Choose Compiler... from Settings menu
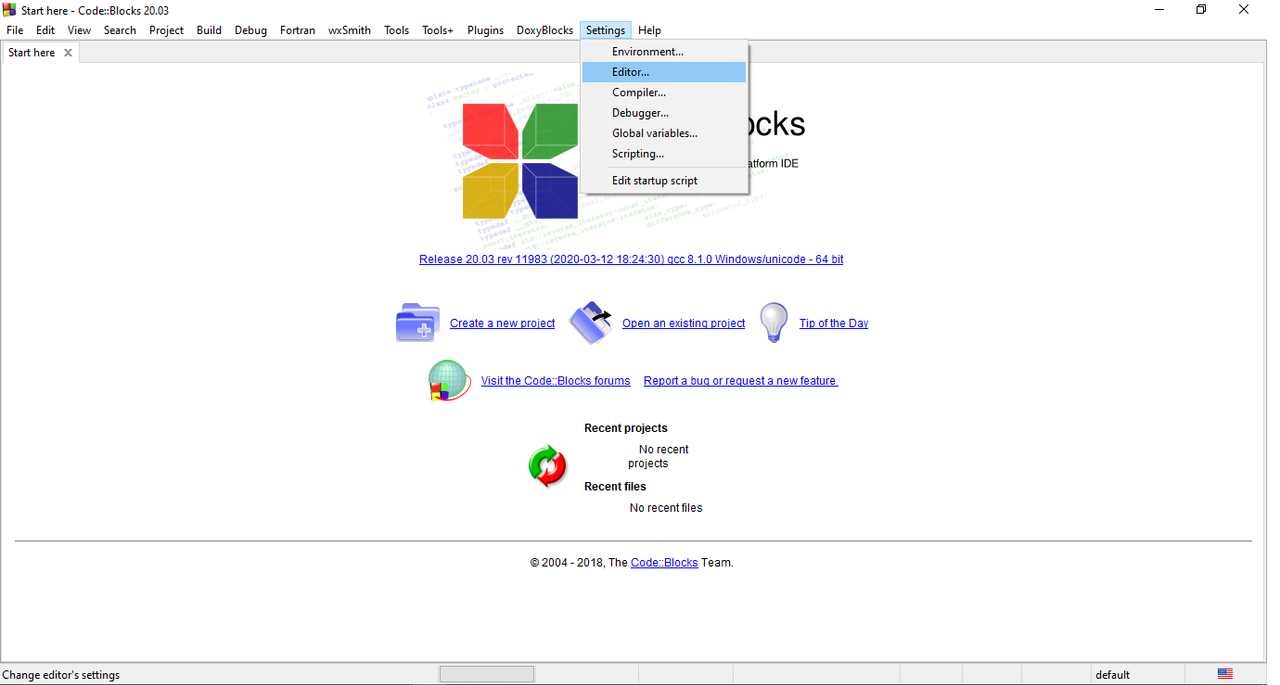 [x=664, y=93]
